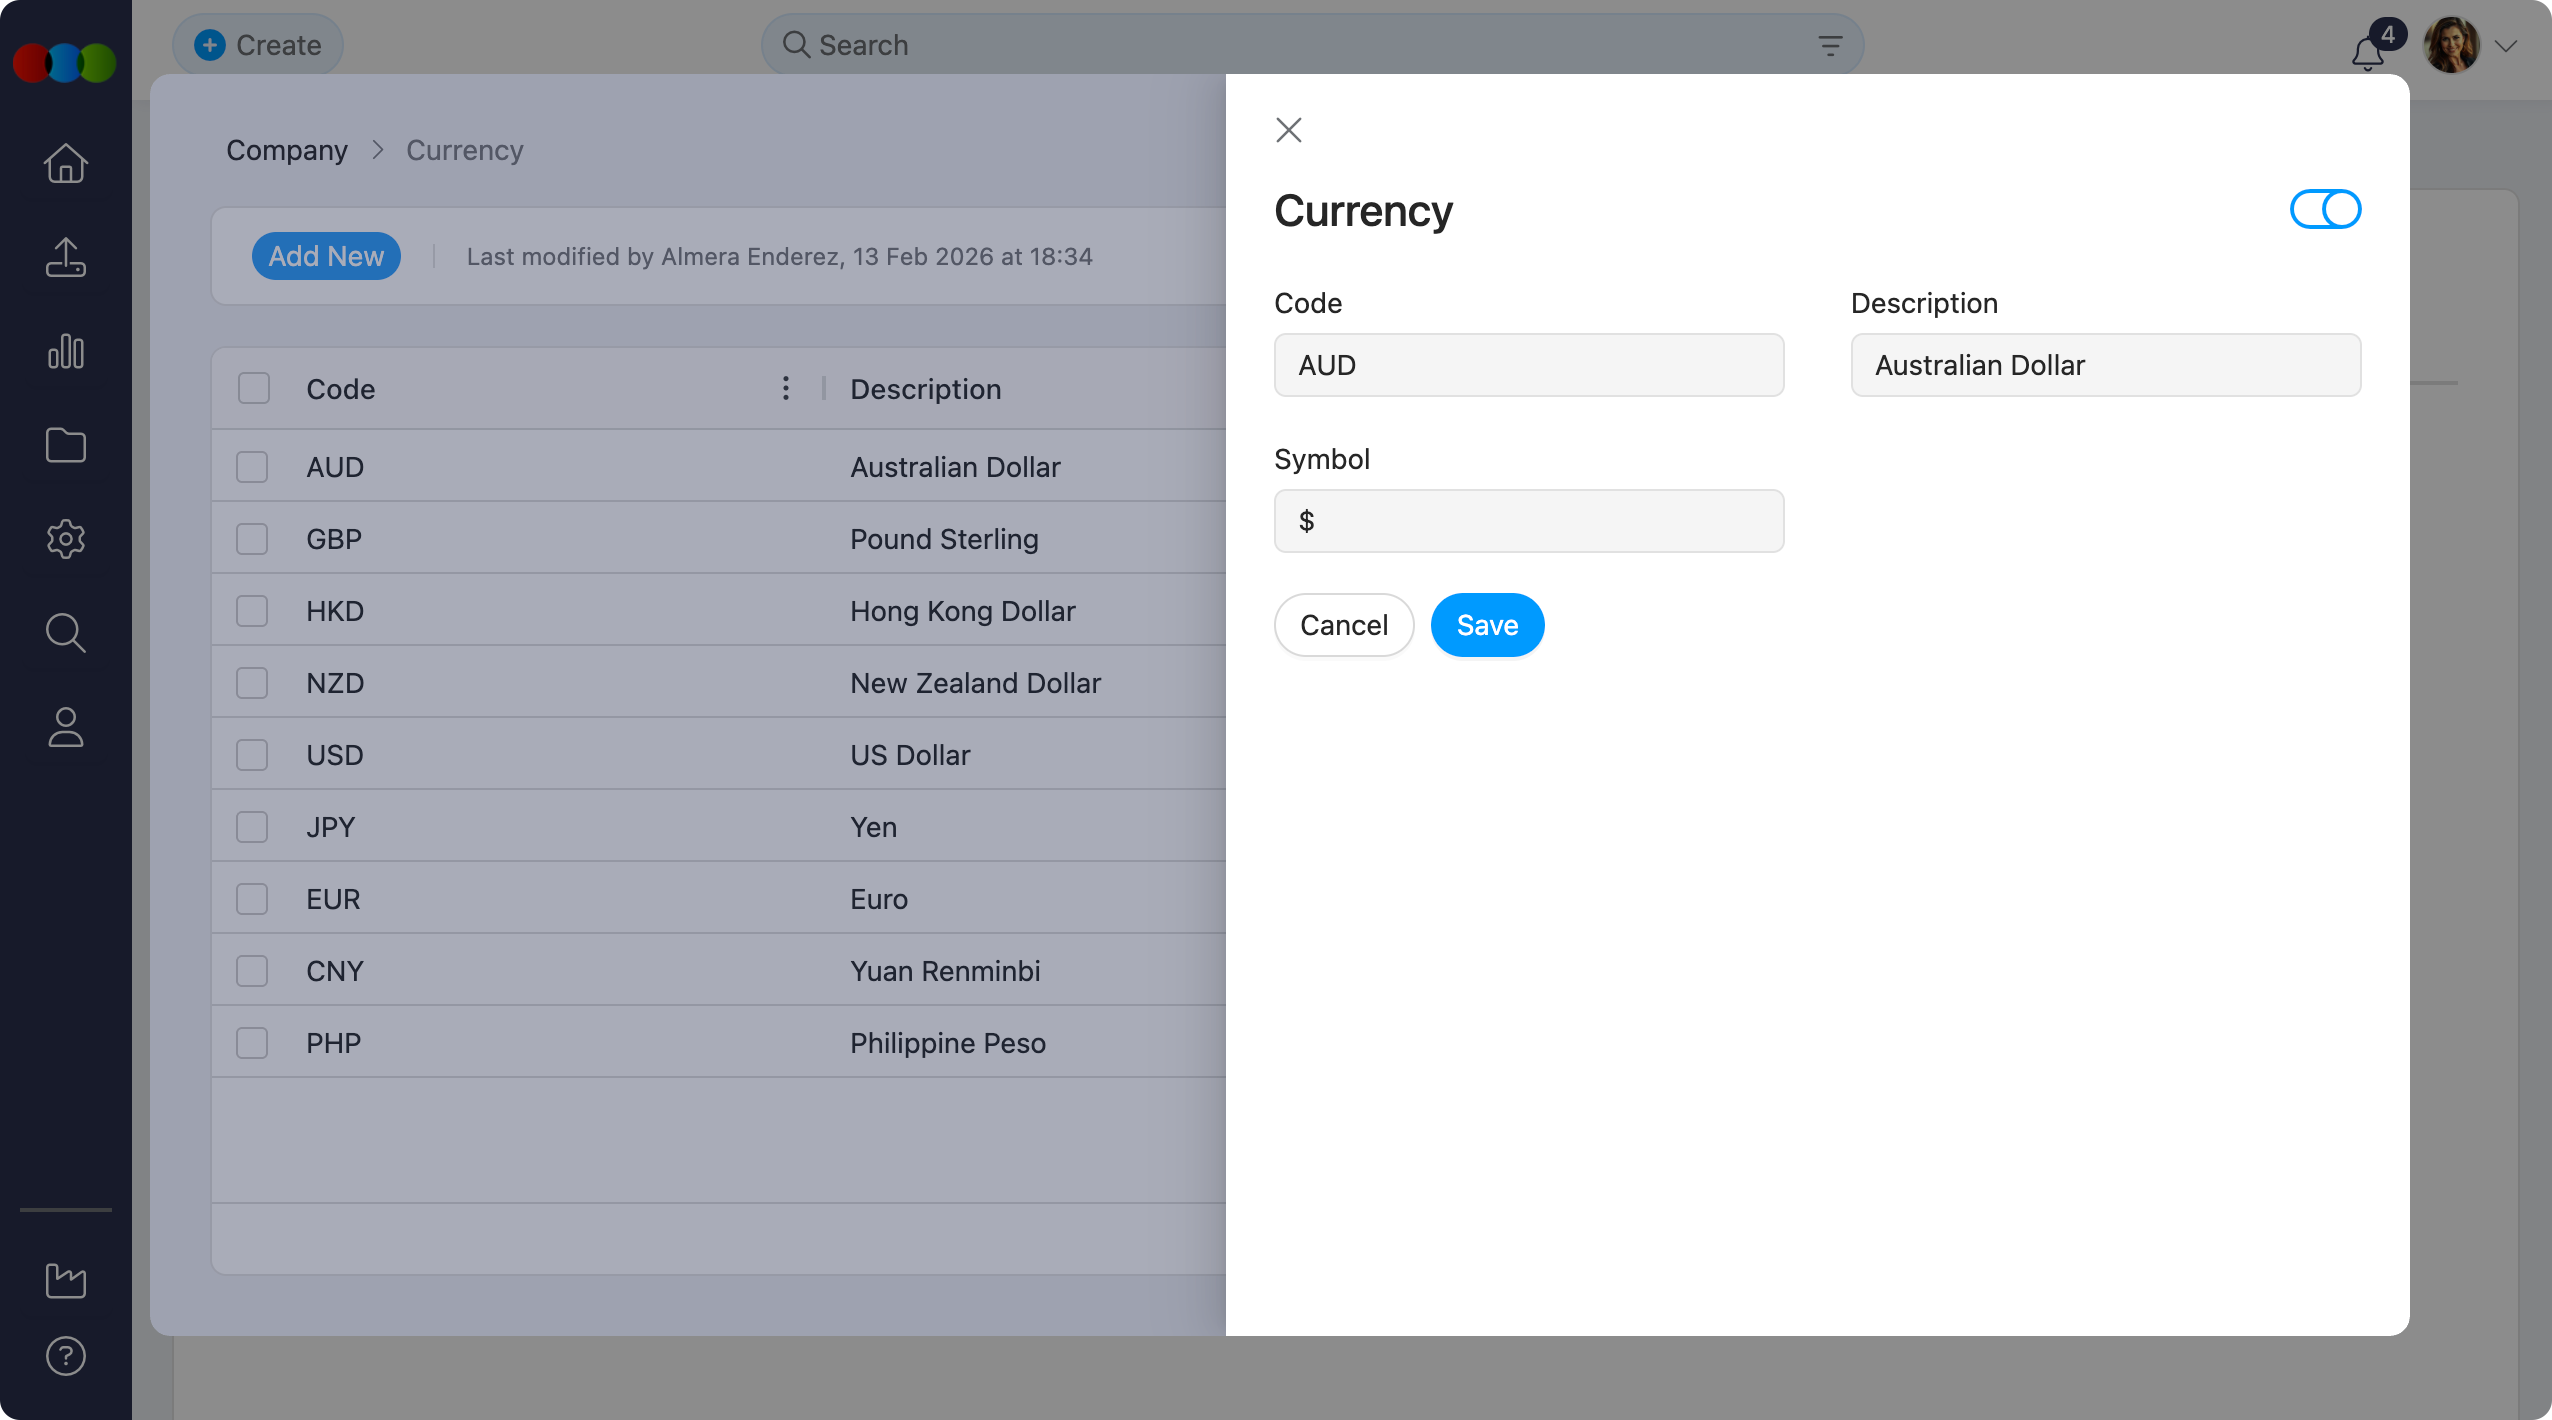Open the search filter control
This screenshot has height=1420, width=2552.
(x=1829, y=45)
